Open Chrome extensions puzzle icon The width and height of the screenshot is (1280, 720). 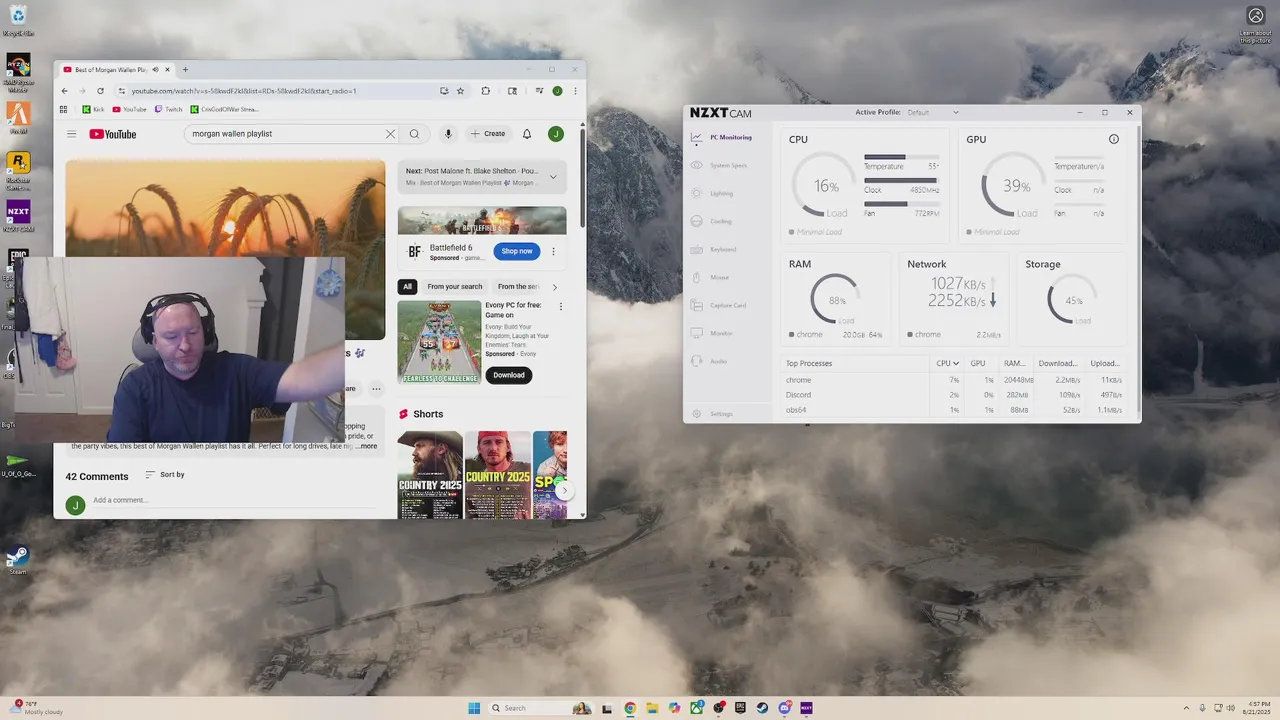pyautogui.click(x=486, y=91)
